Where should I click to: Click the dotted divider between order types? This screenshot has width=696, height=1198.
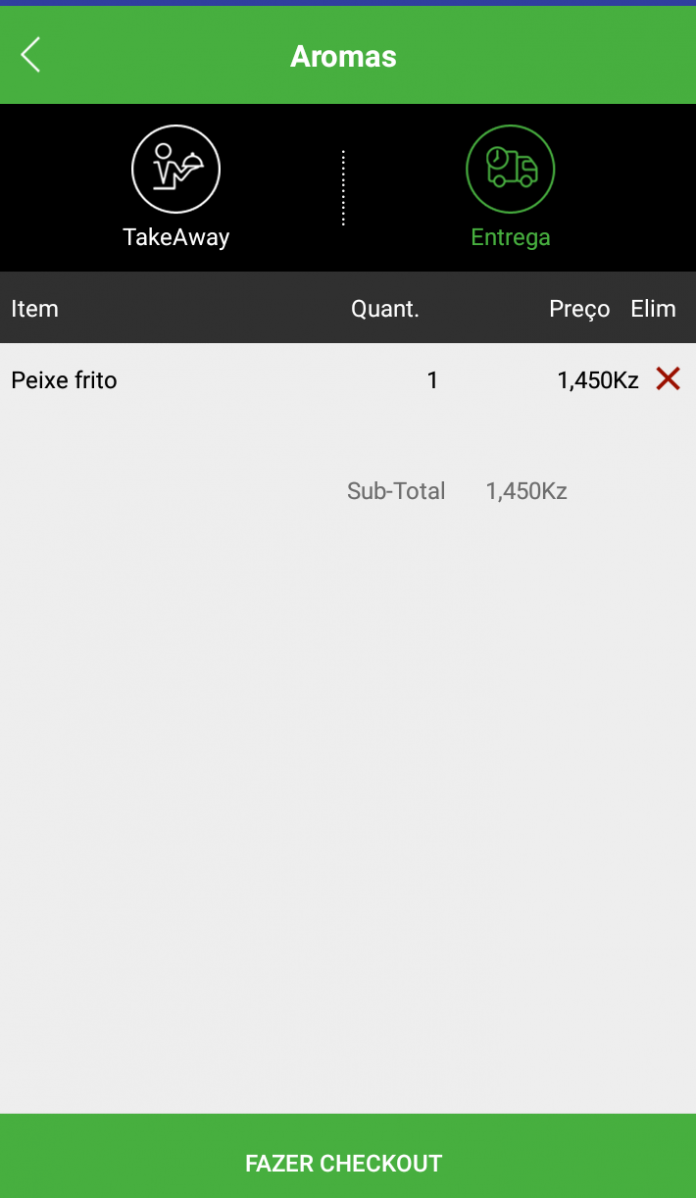point(343,188)
